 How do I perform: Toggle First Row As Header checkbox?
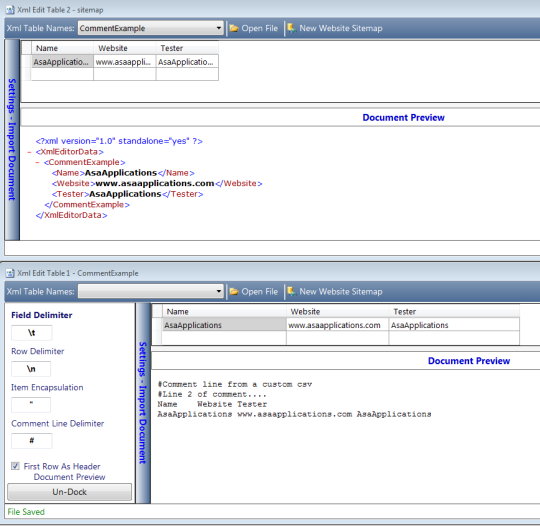point(15,466)
